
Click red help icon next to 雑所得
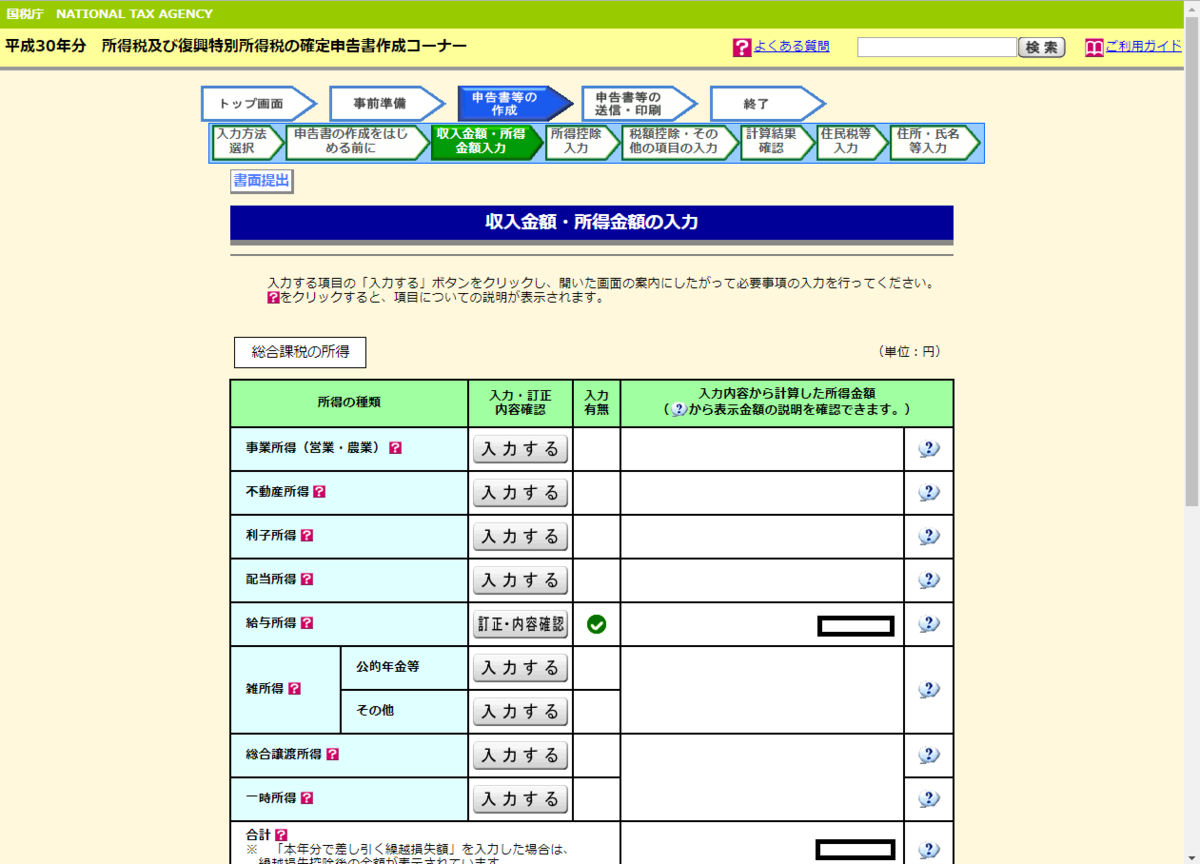coord(295,689)
